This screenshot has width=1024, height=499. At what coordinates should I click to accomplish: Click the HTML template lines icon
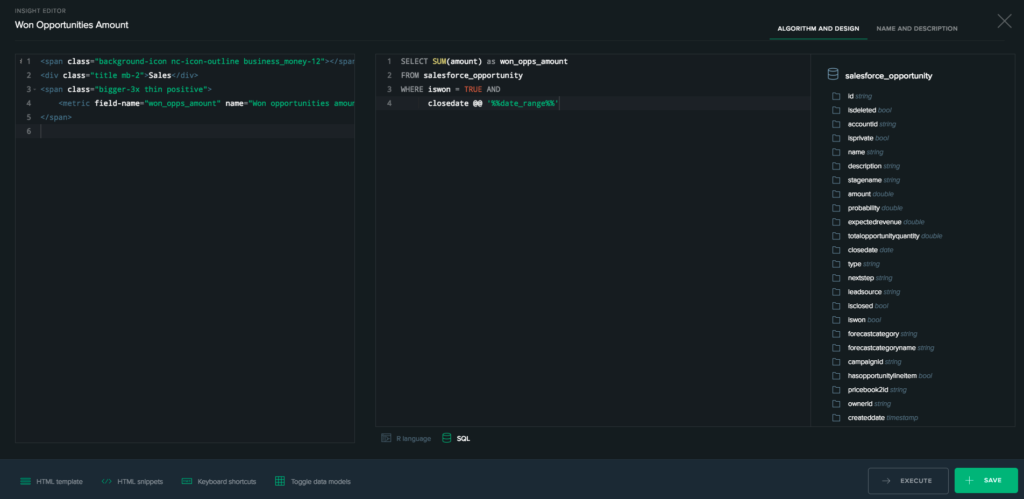25,481
